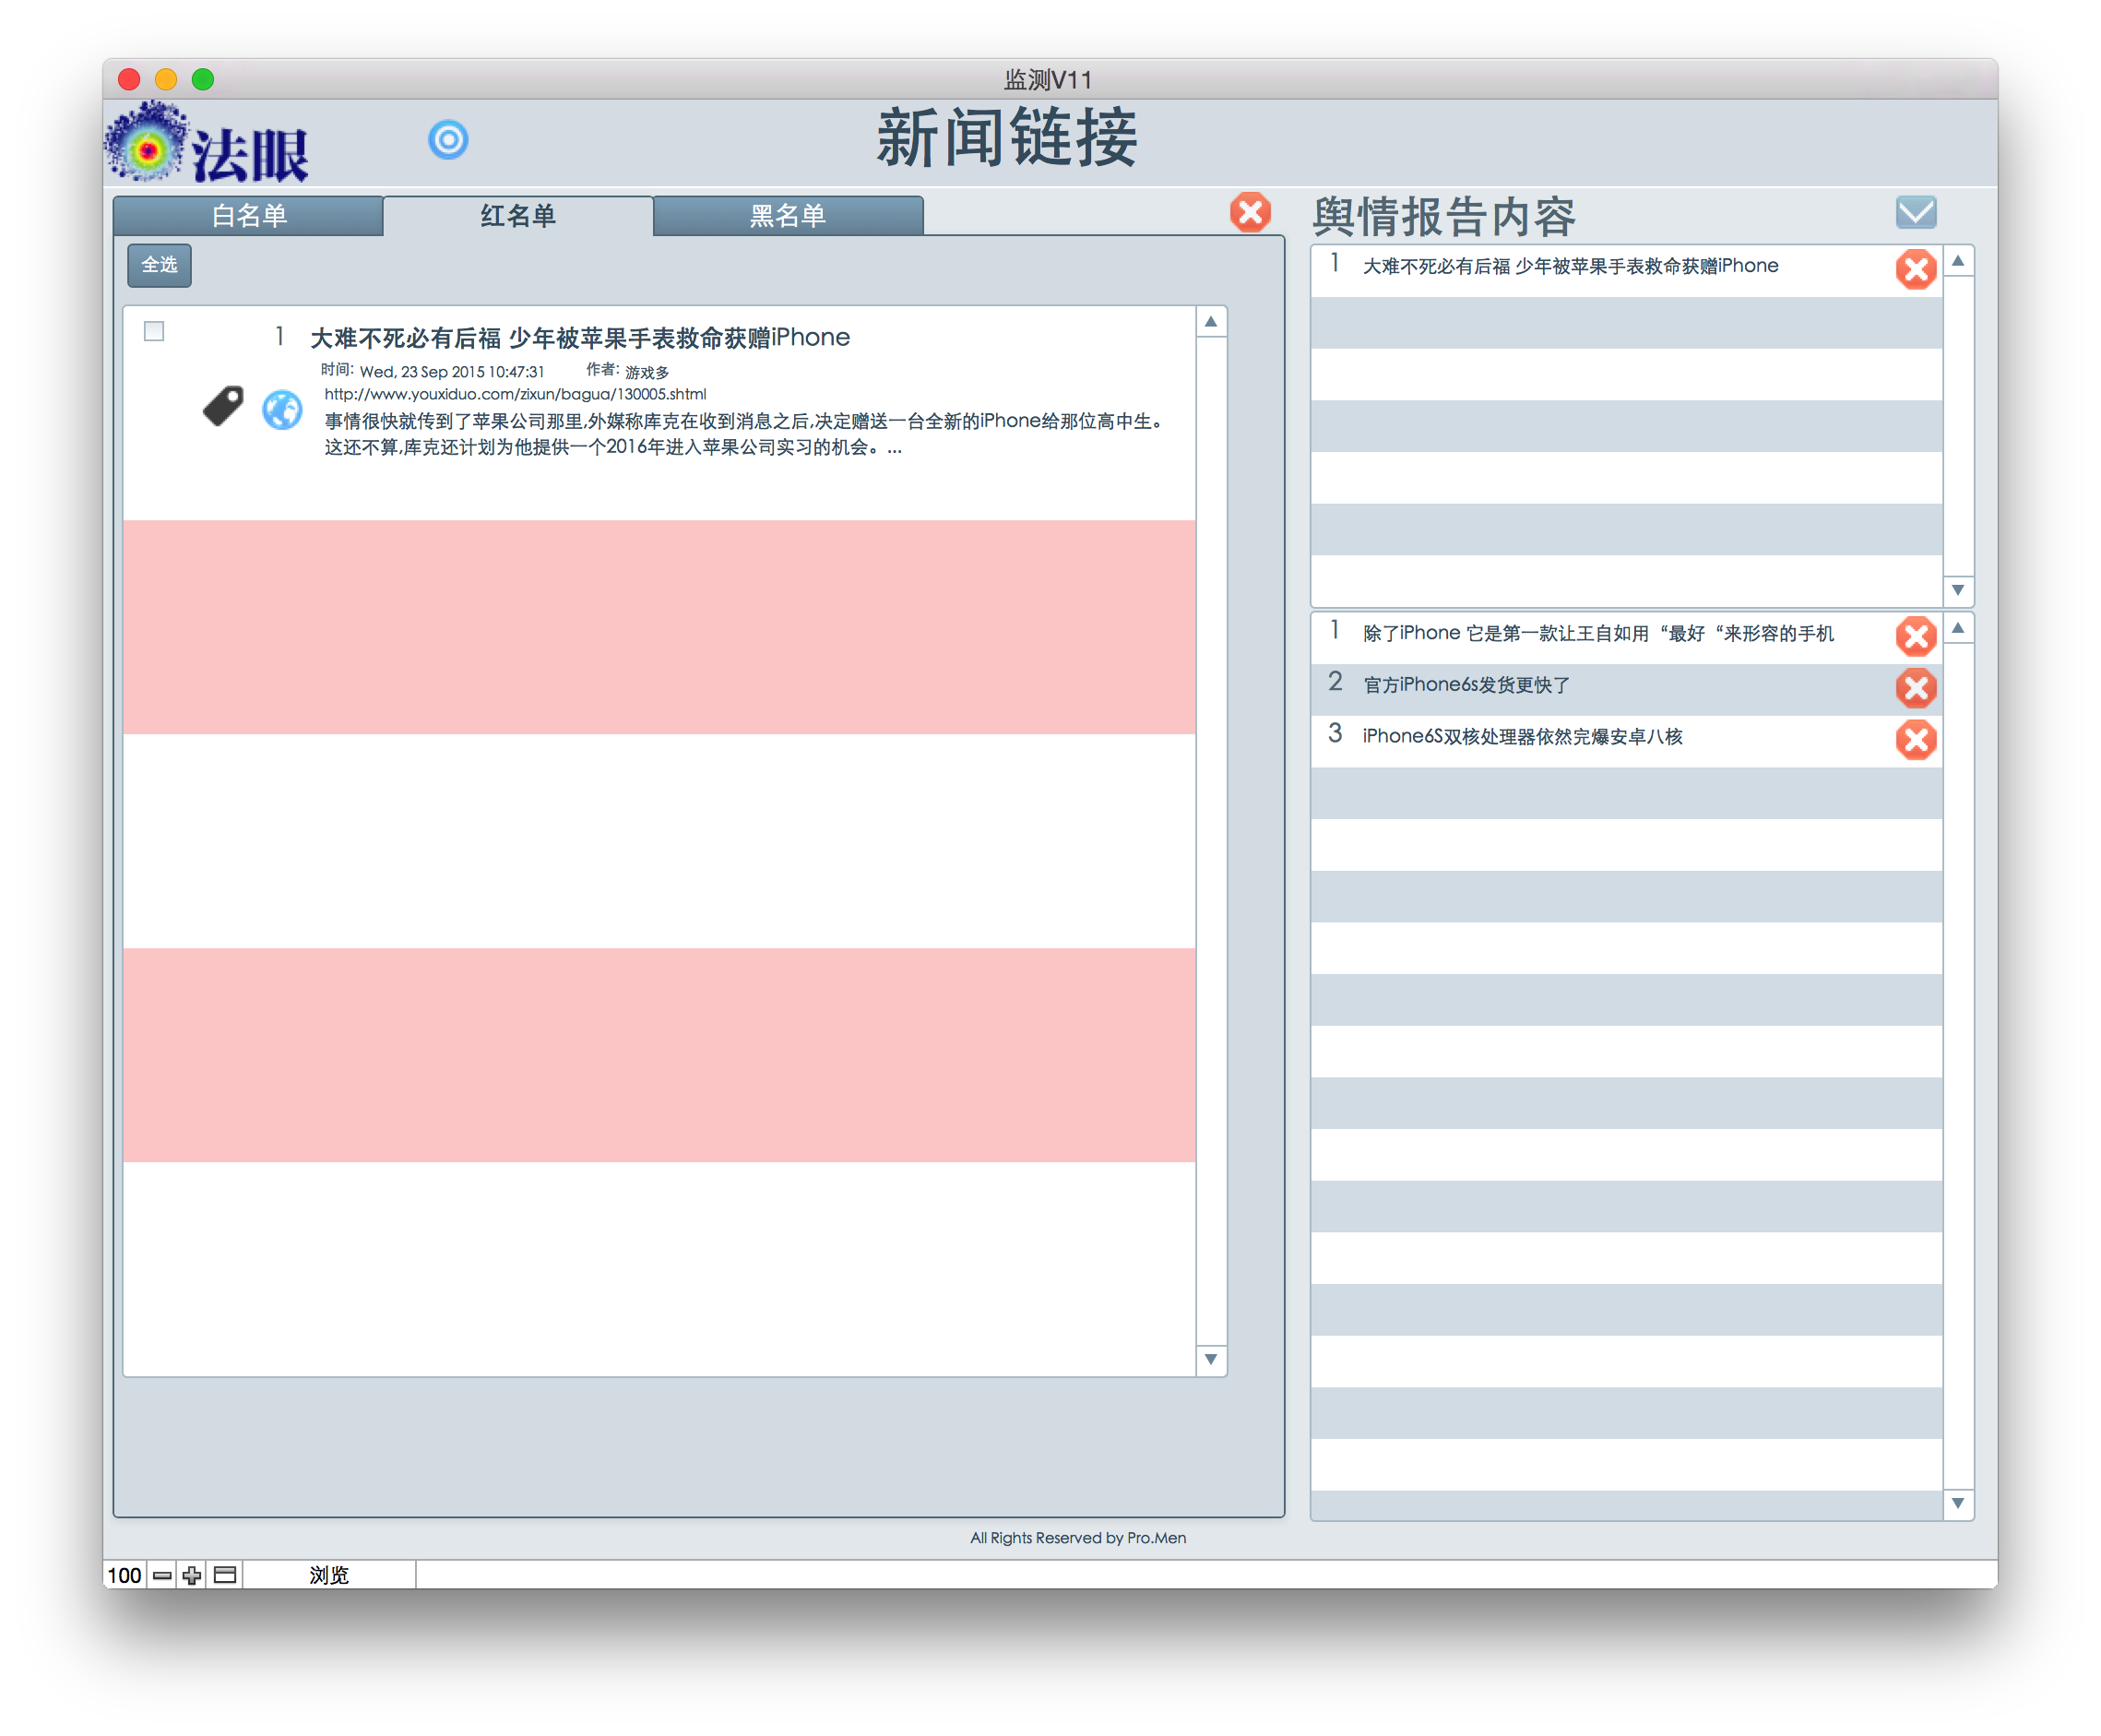The height and width of the screenshot is (1736, 2101).
Task: Delete iPhone6S双核处理器 entry
Action: (1914, 739)
